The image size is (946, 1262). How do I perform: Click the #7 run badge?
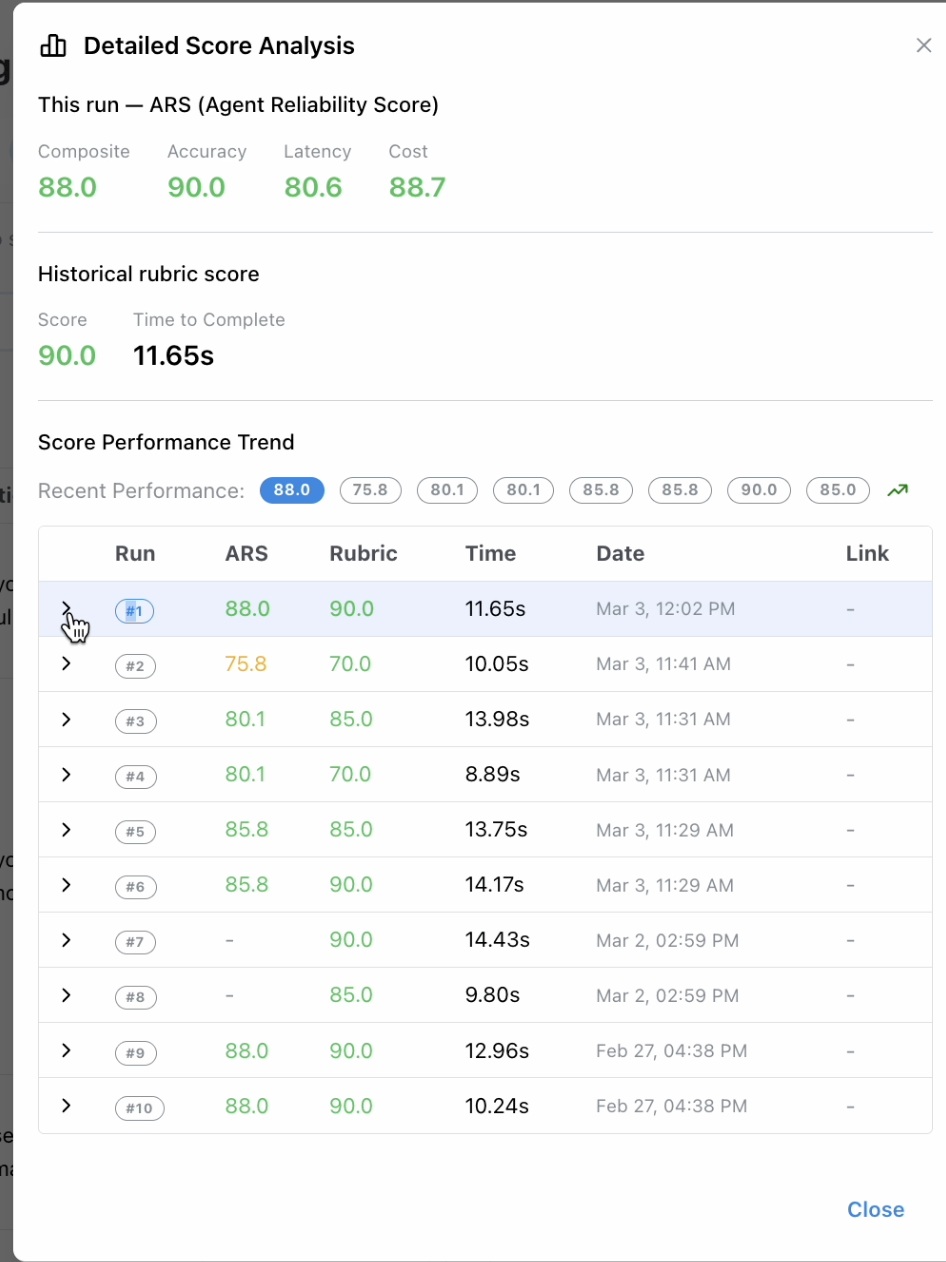point(135,941)
